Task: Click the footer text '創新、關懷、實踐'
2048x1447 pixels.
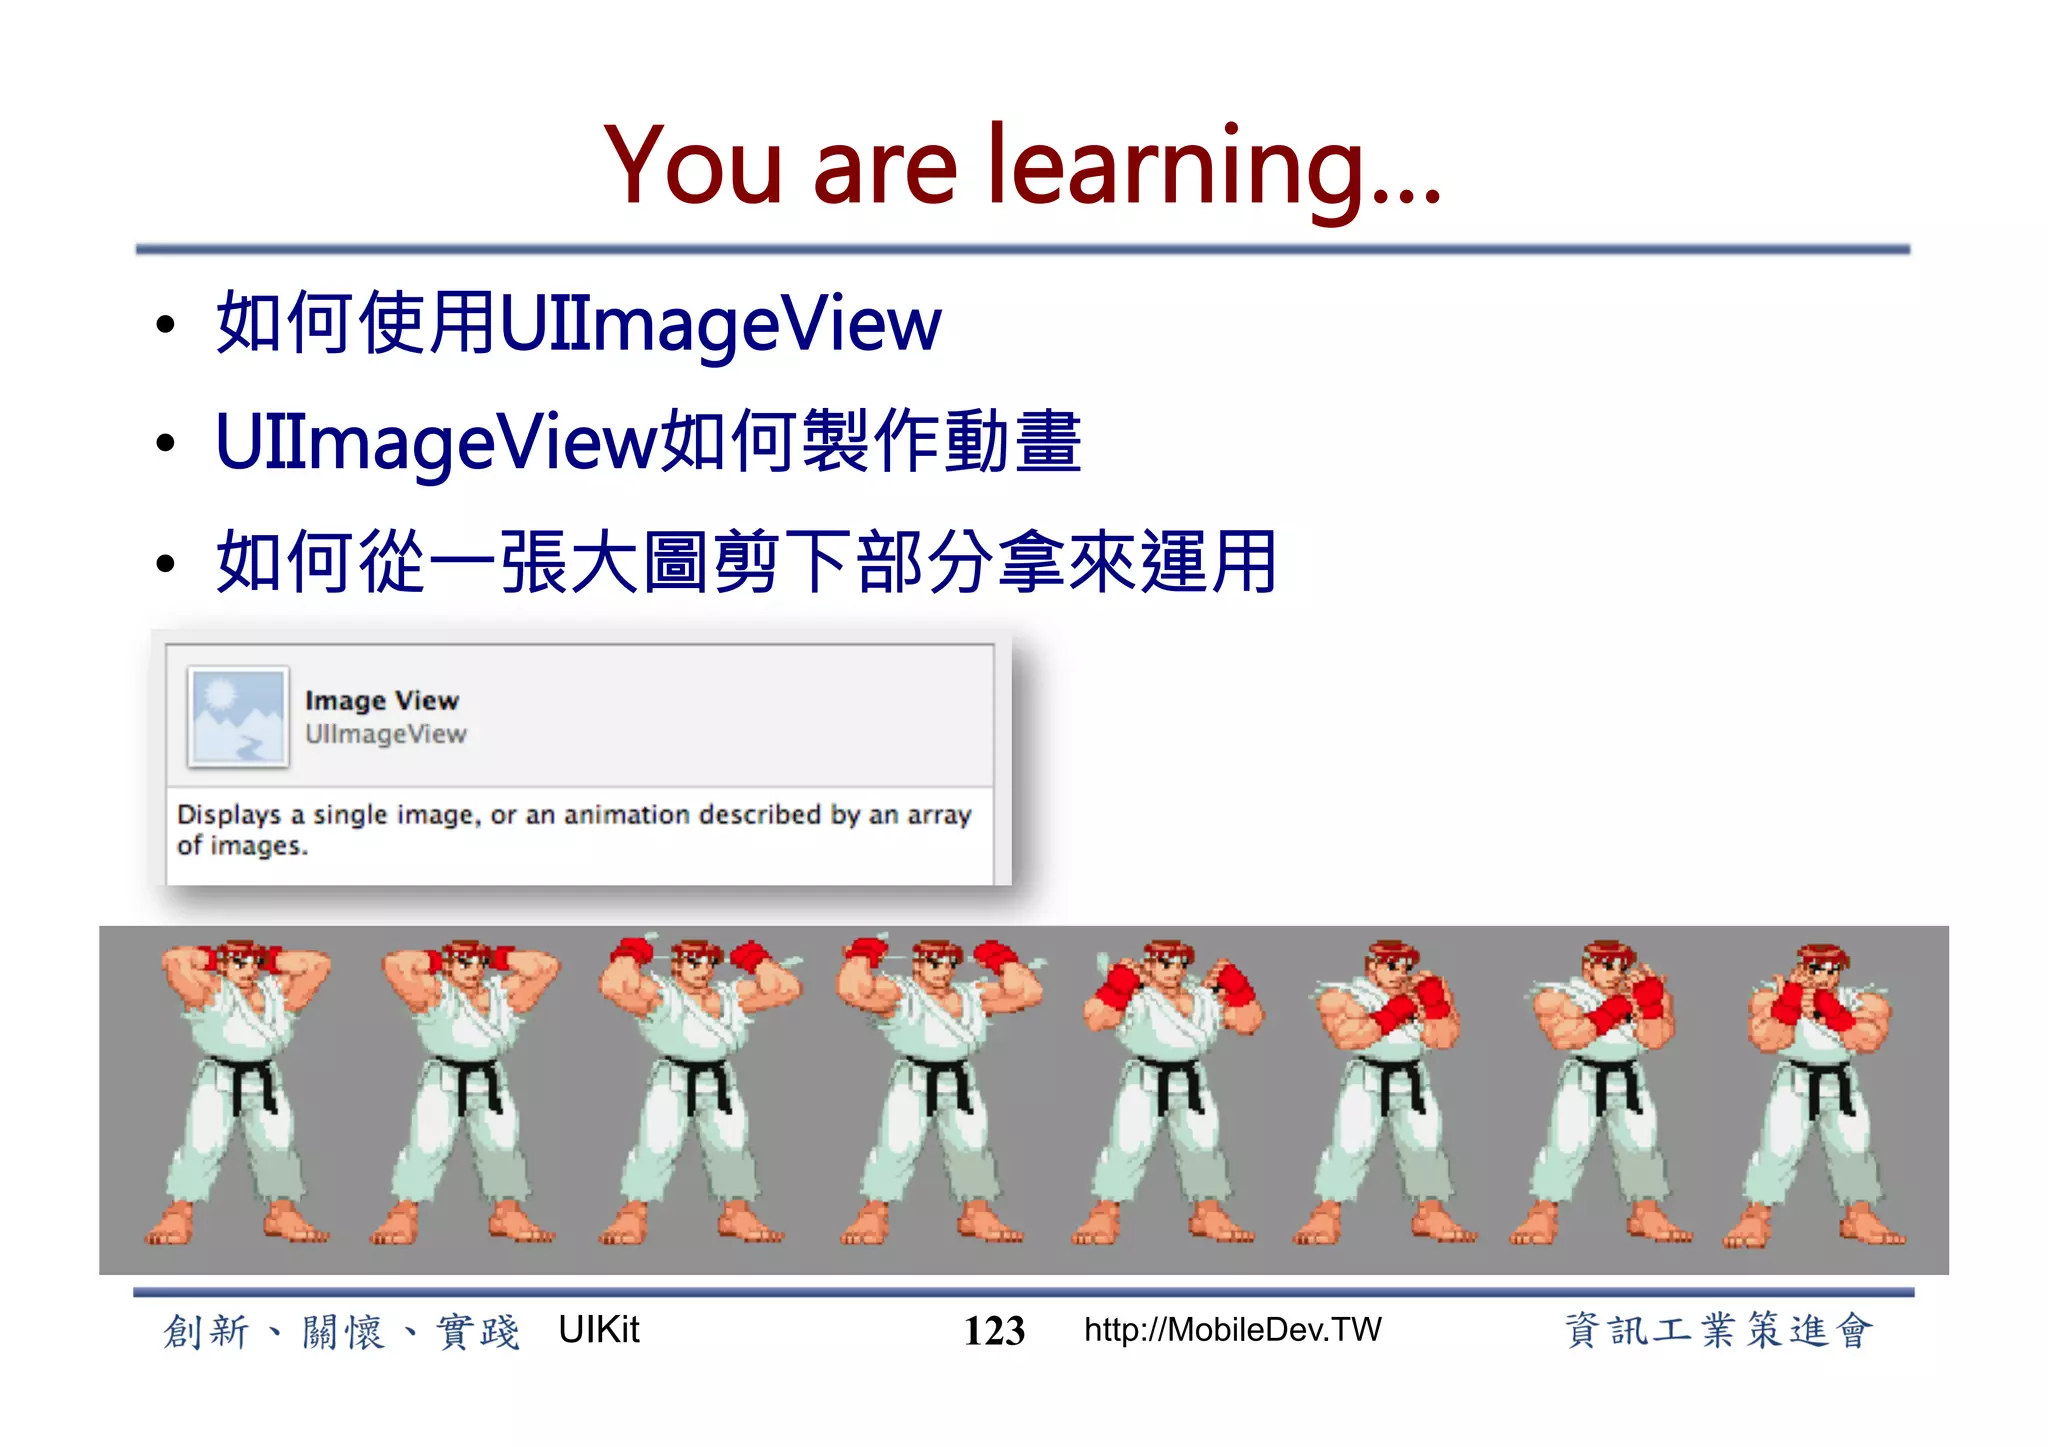Action: [x=341, y=1331]
